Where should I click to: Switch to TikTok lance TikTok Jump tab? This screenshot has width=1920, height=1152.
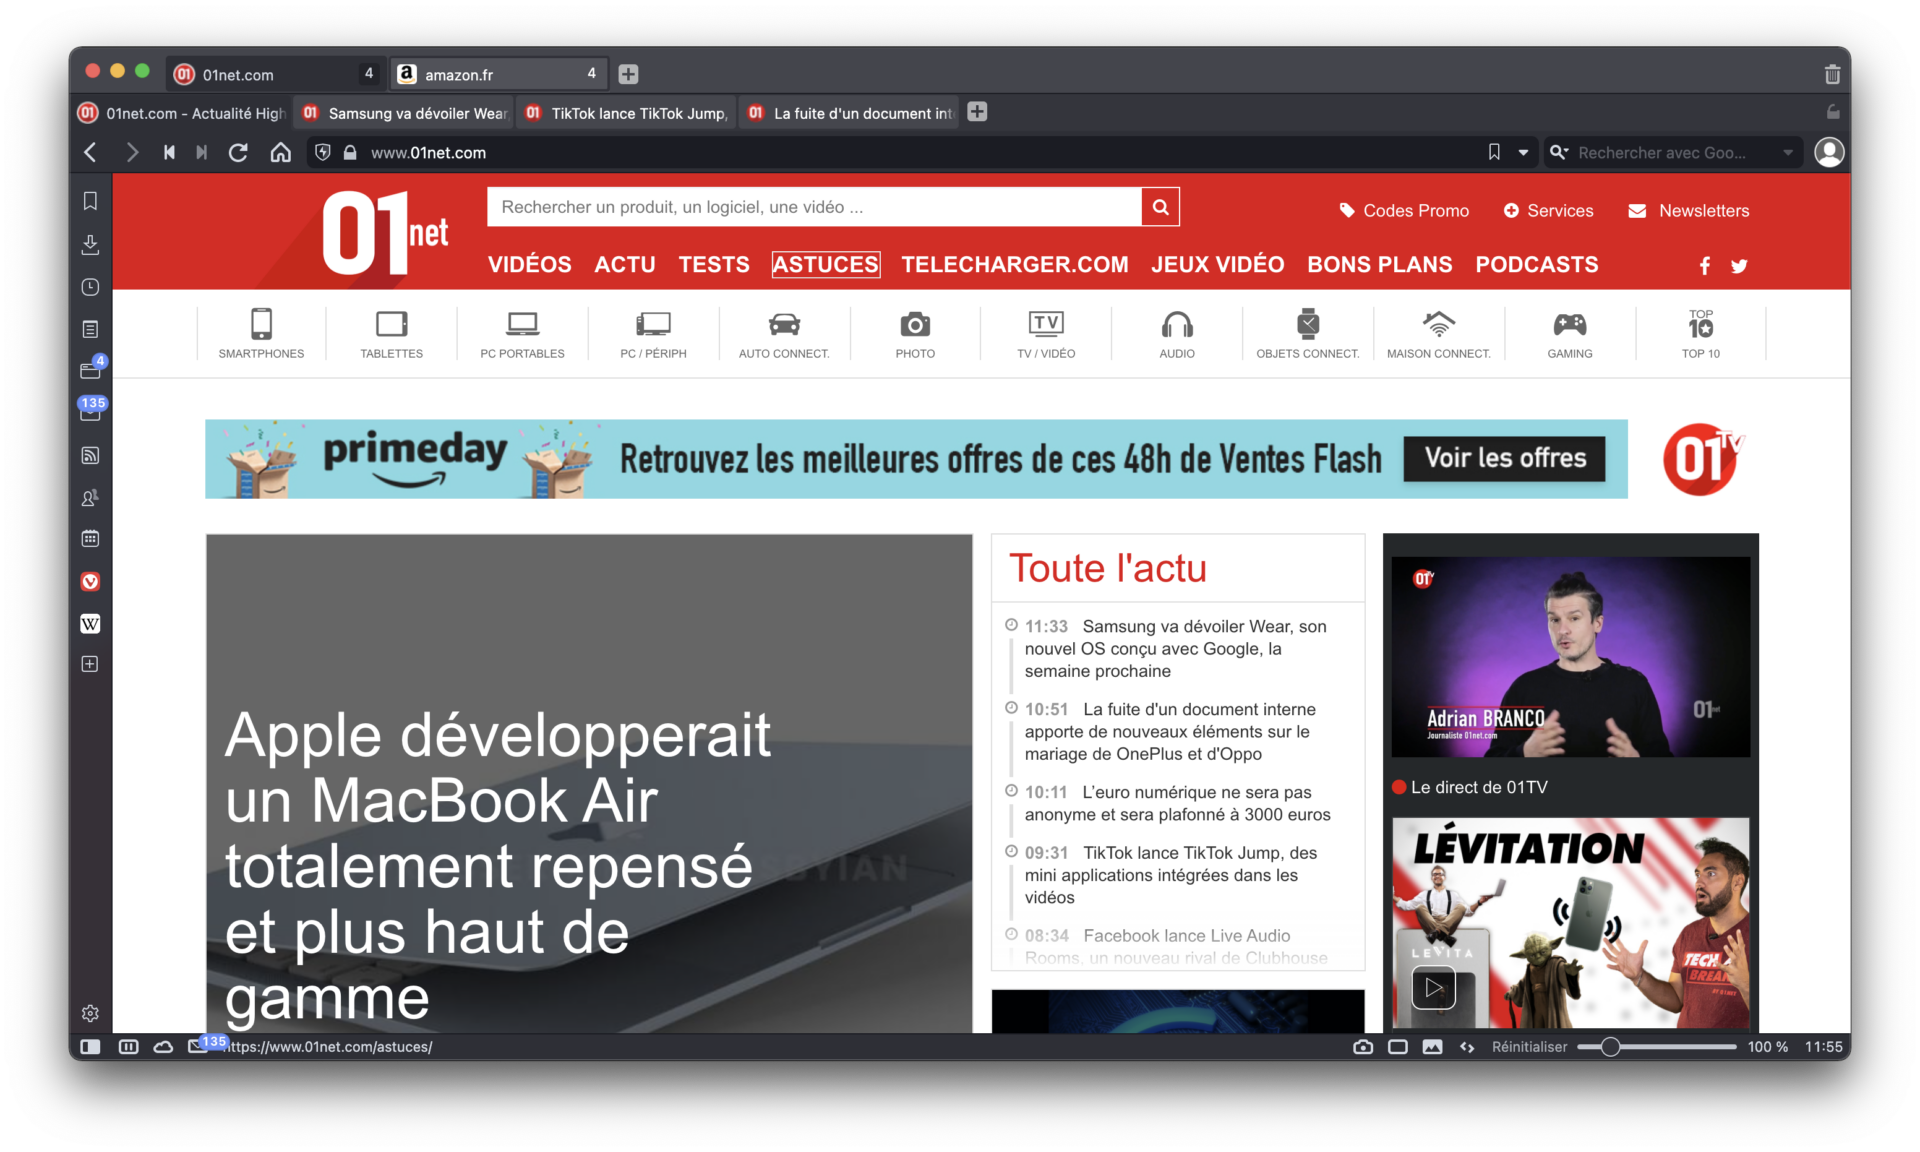(x=628, y=113)
